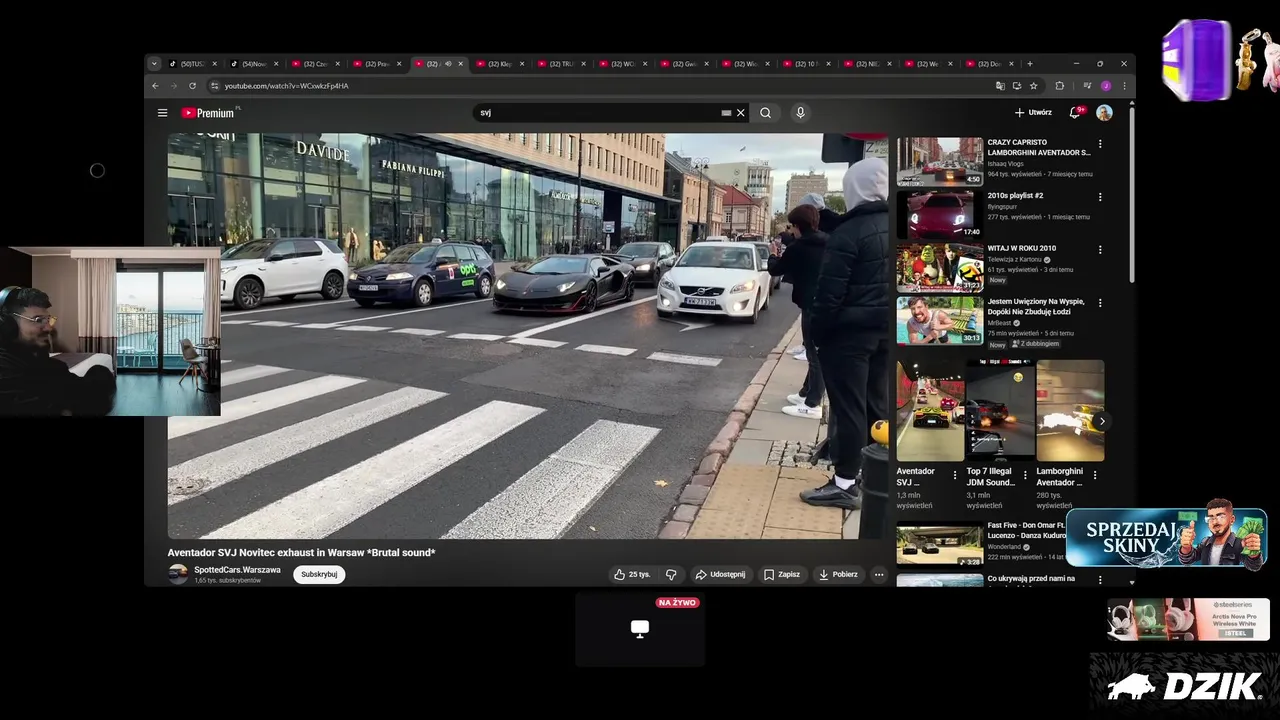This screenshot has width=1280, height=720.
Task: Start voice search with microphone icon
Action: click(800, 113)
